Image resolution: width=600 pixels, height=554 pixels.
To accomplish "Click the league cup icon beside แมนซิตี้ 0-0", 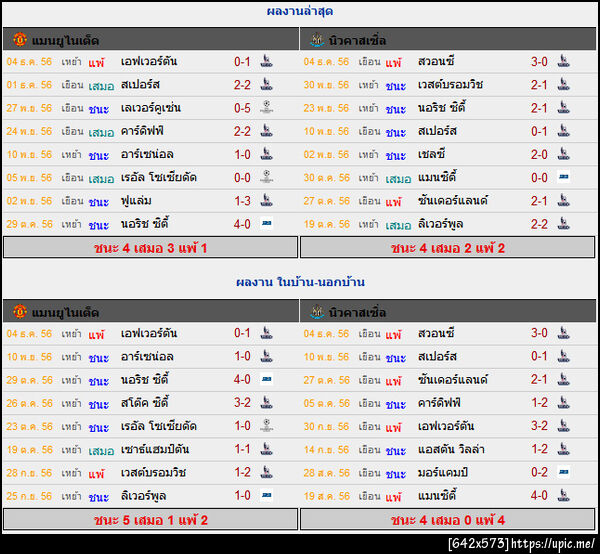I will point(563,176).
